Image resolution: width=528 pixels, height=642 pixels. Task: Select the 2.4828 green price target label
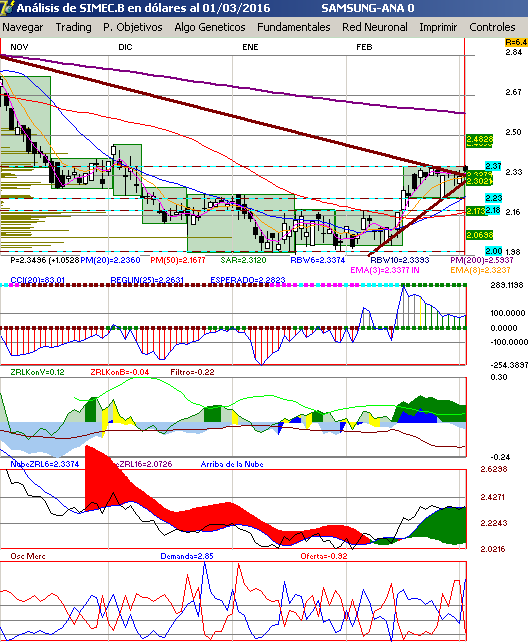point(480,140)
